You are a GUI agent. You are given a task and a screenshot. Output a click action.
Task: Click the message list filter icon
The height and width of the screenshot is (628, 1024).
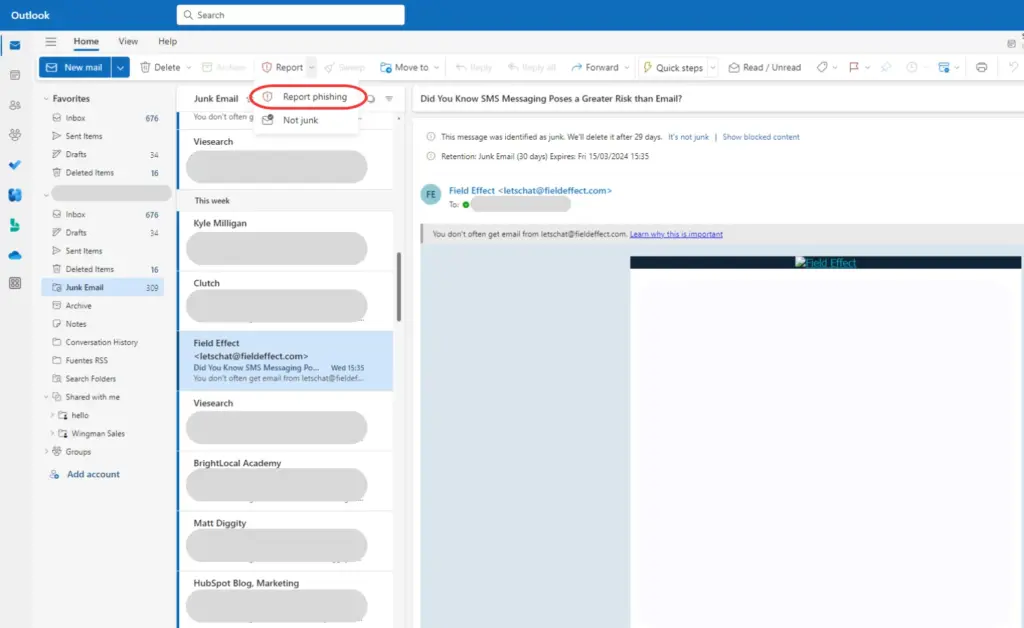[x=389, y=99]
